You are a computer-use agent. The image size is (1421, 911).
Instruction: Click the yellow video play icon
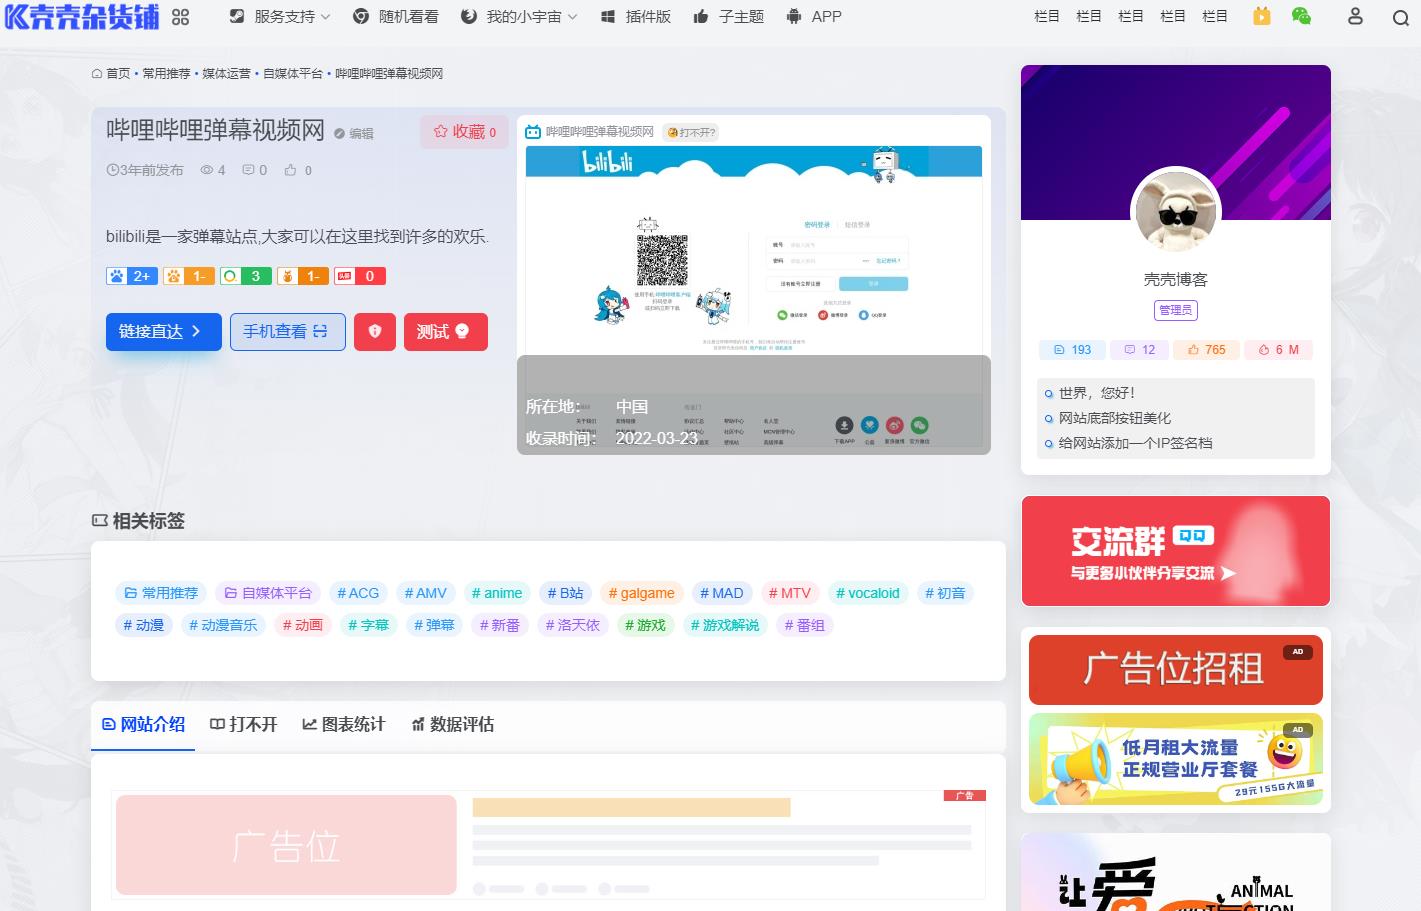[1262, 16]
